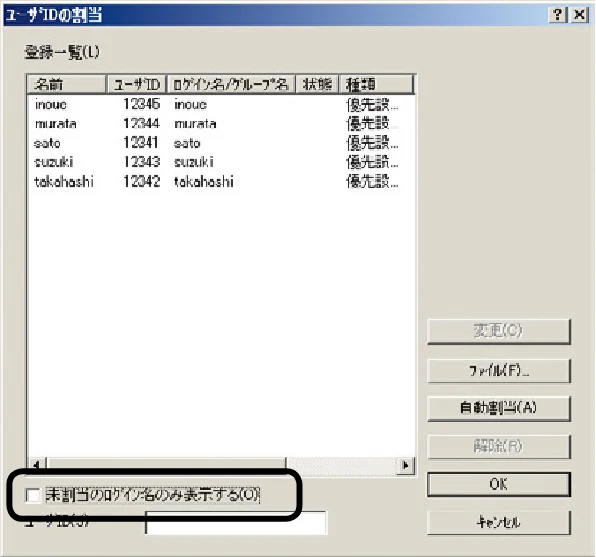Click the help question mark icon
The height and width of the screenshot is (557, 596).
pos(558,15)
